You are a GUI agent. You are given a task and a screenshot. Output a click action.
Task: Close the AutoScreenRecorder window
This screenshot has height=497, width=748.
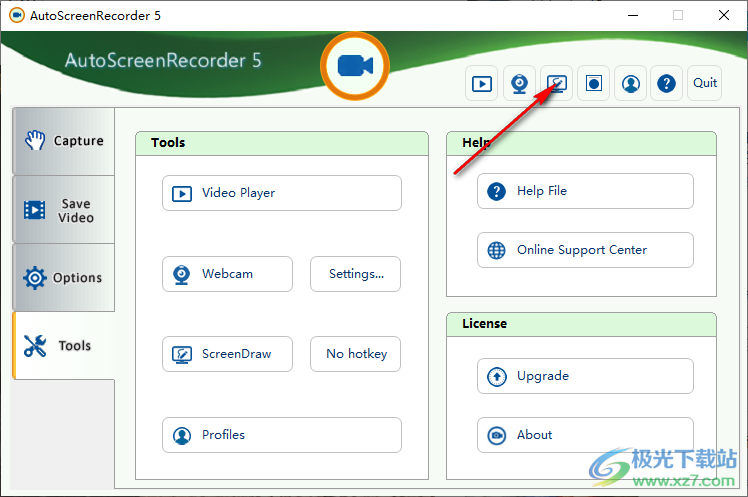724,15
